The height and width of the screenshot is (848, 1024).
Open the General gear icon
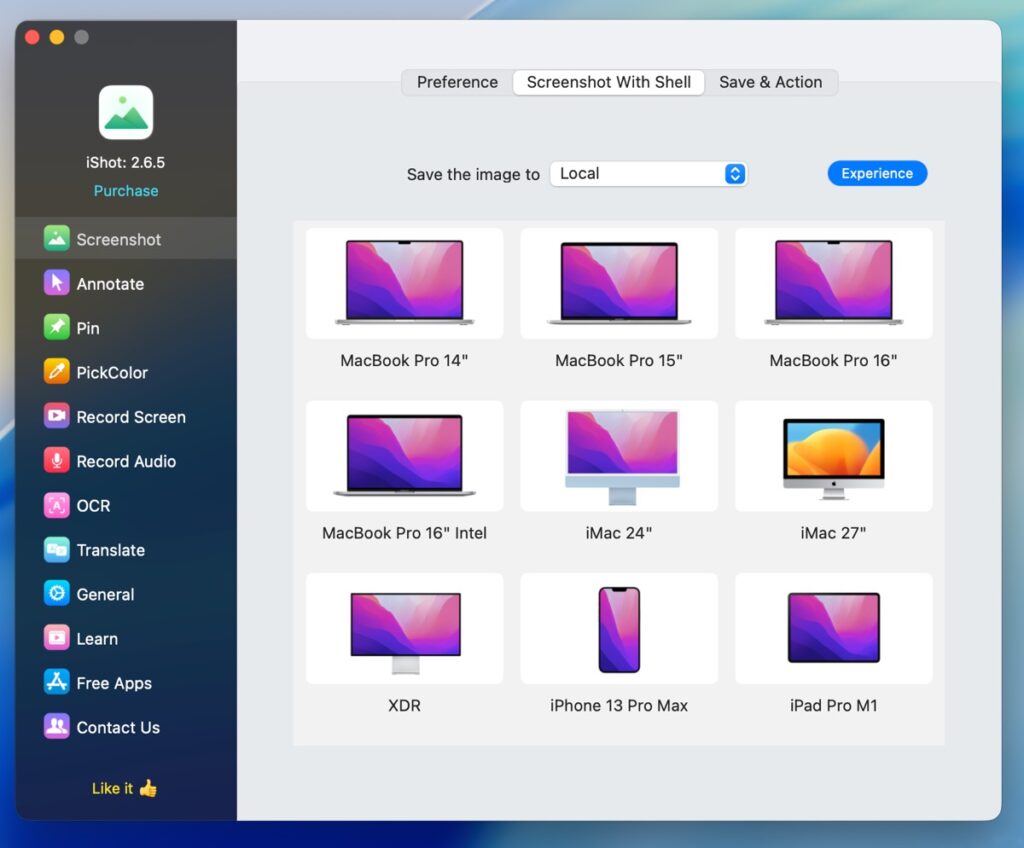tap(57, 594)
